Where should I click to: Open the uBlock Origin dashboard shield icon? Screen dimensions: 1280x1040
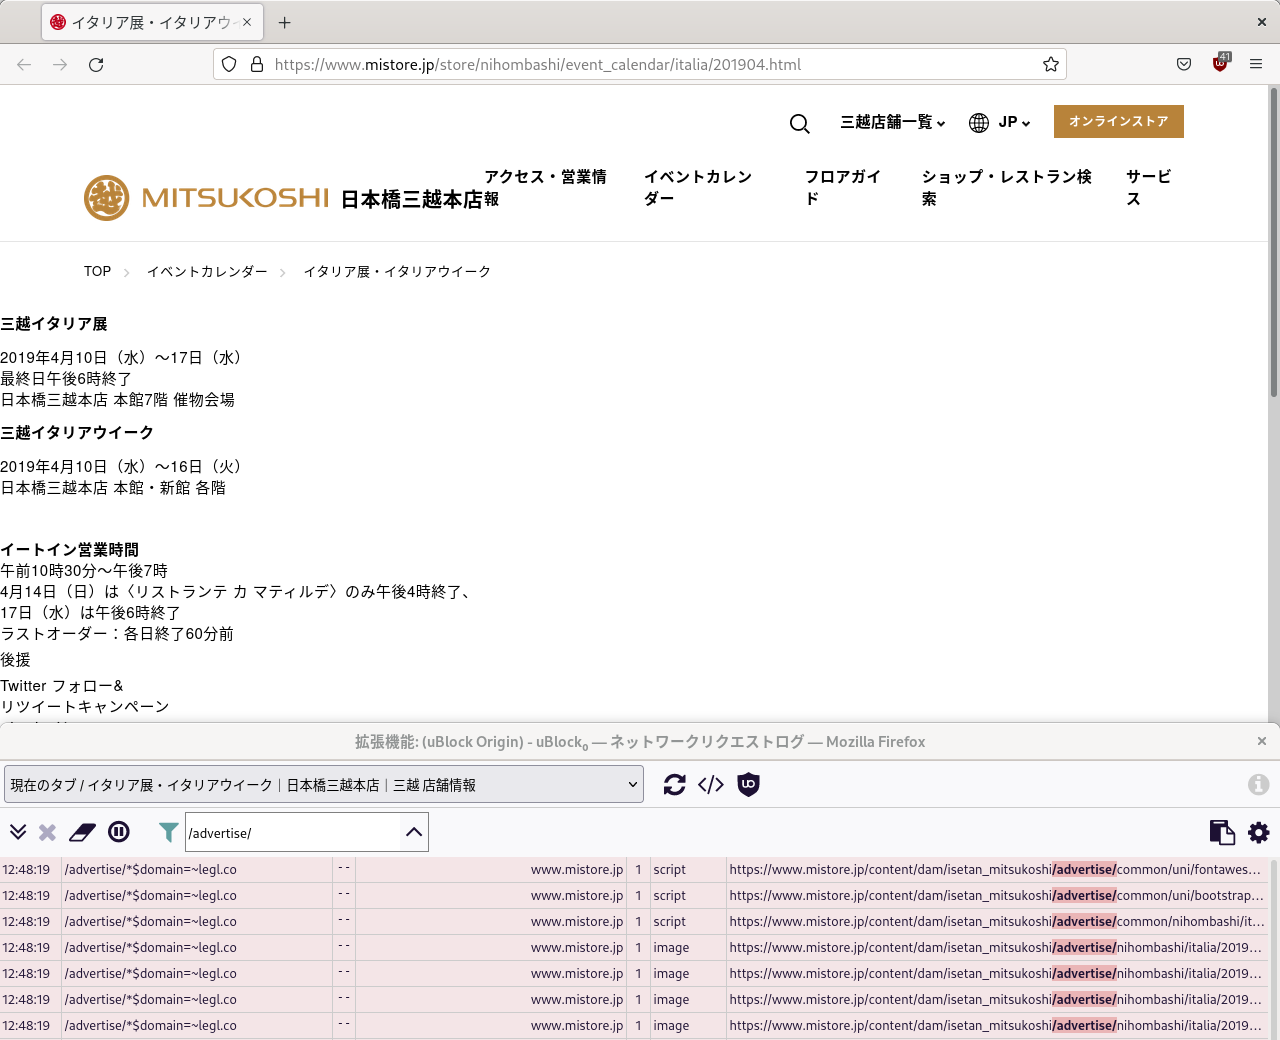pos(748,784)
